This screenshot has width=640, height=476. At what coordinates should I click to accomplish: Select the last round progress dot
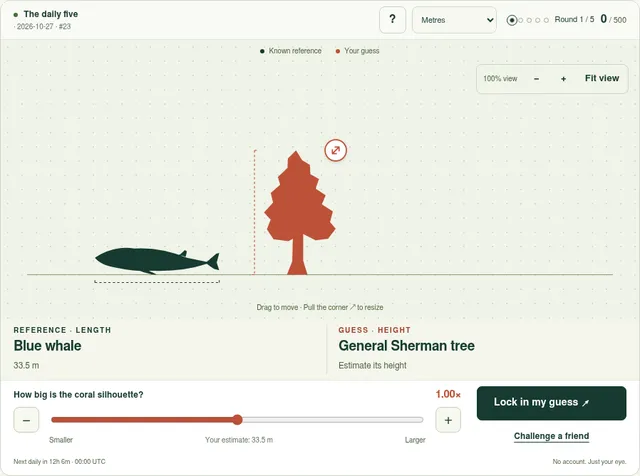(x=546, y=20)
